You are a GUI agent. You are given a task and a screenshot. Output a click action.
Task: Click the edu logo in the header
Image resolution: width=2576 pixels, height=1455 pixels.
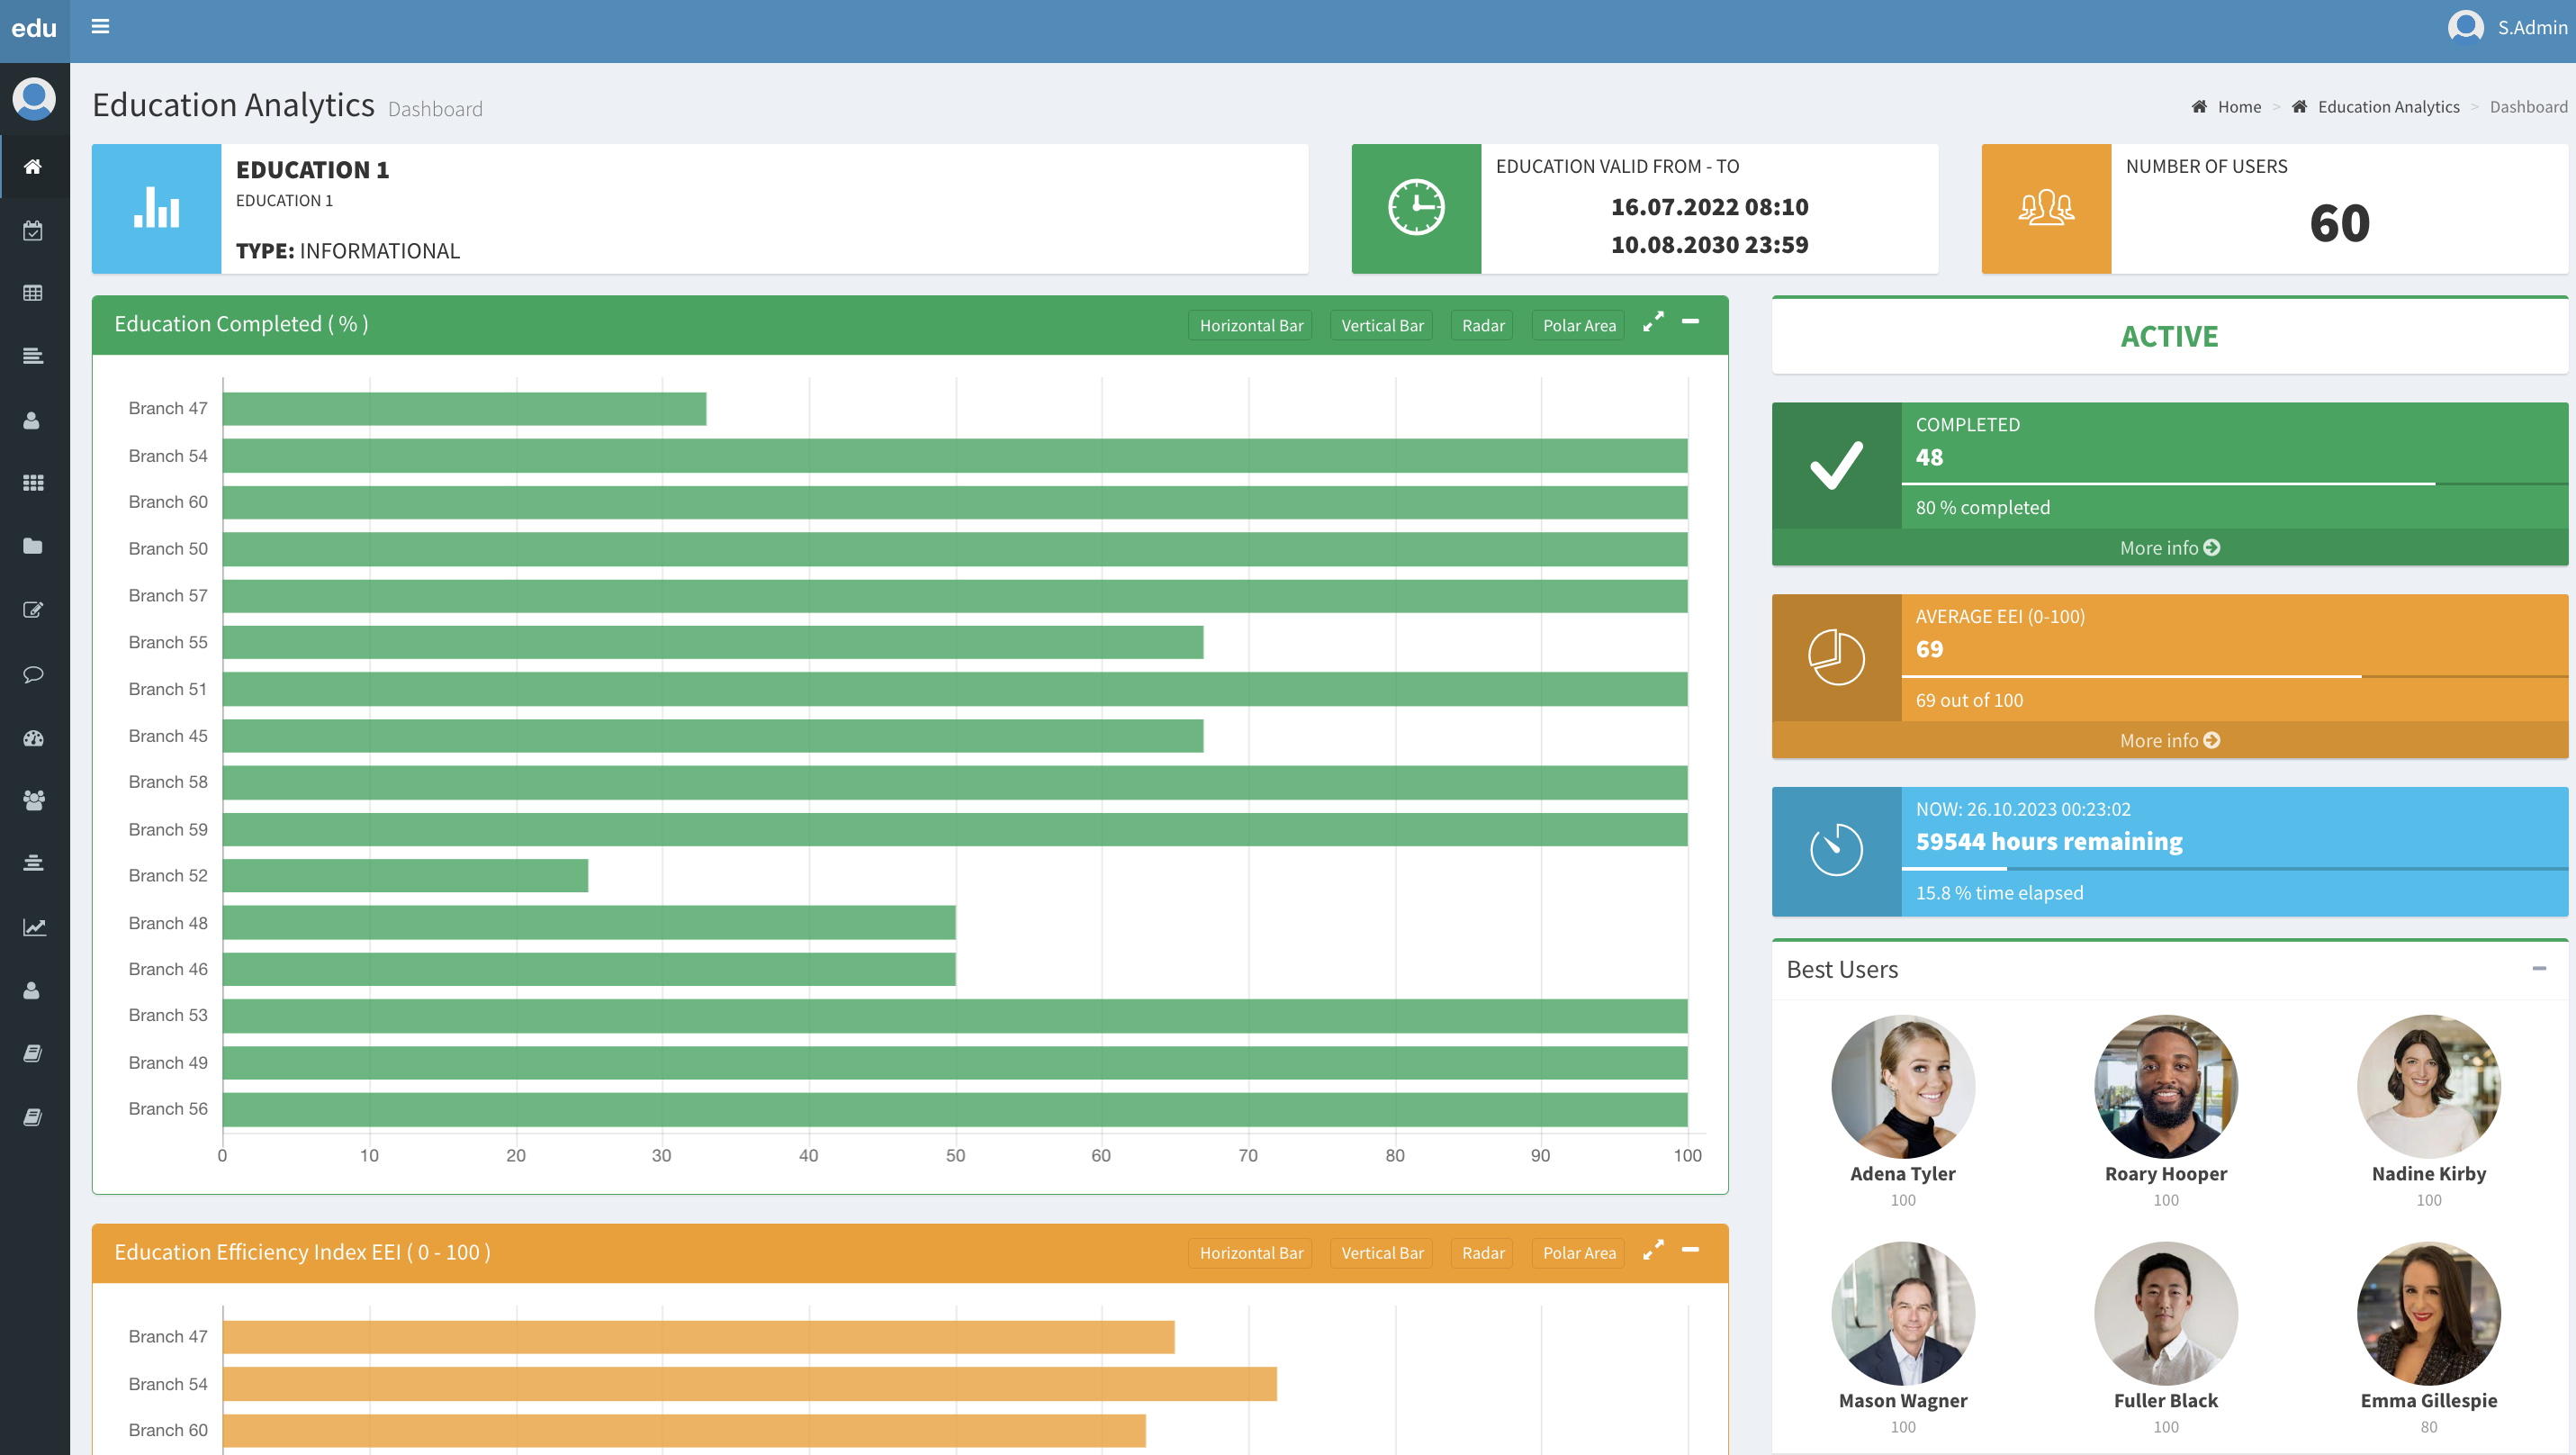point(34,28)
